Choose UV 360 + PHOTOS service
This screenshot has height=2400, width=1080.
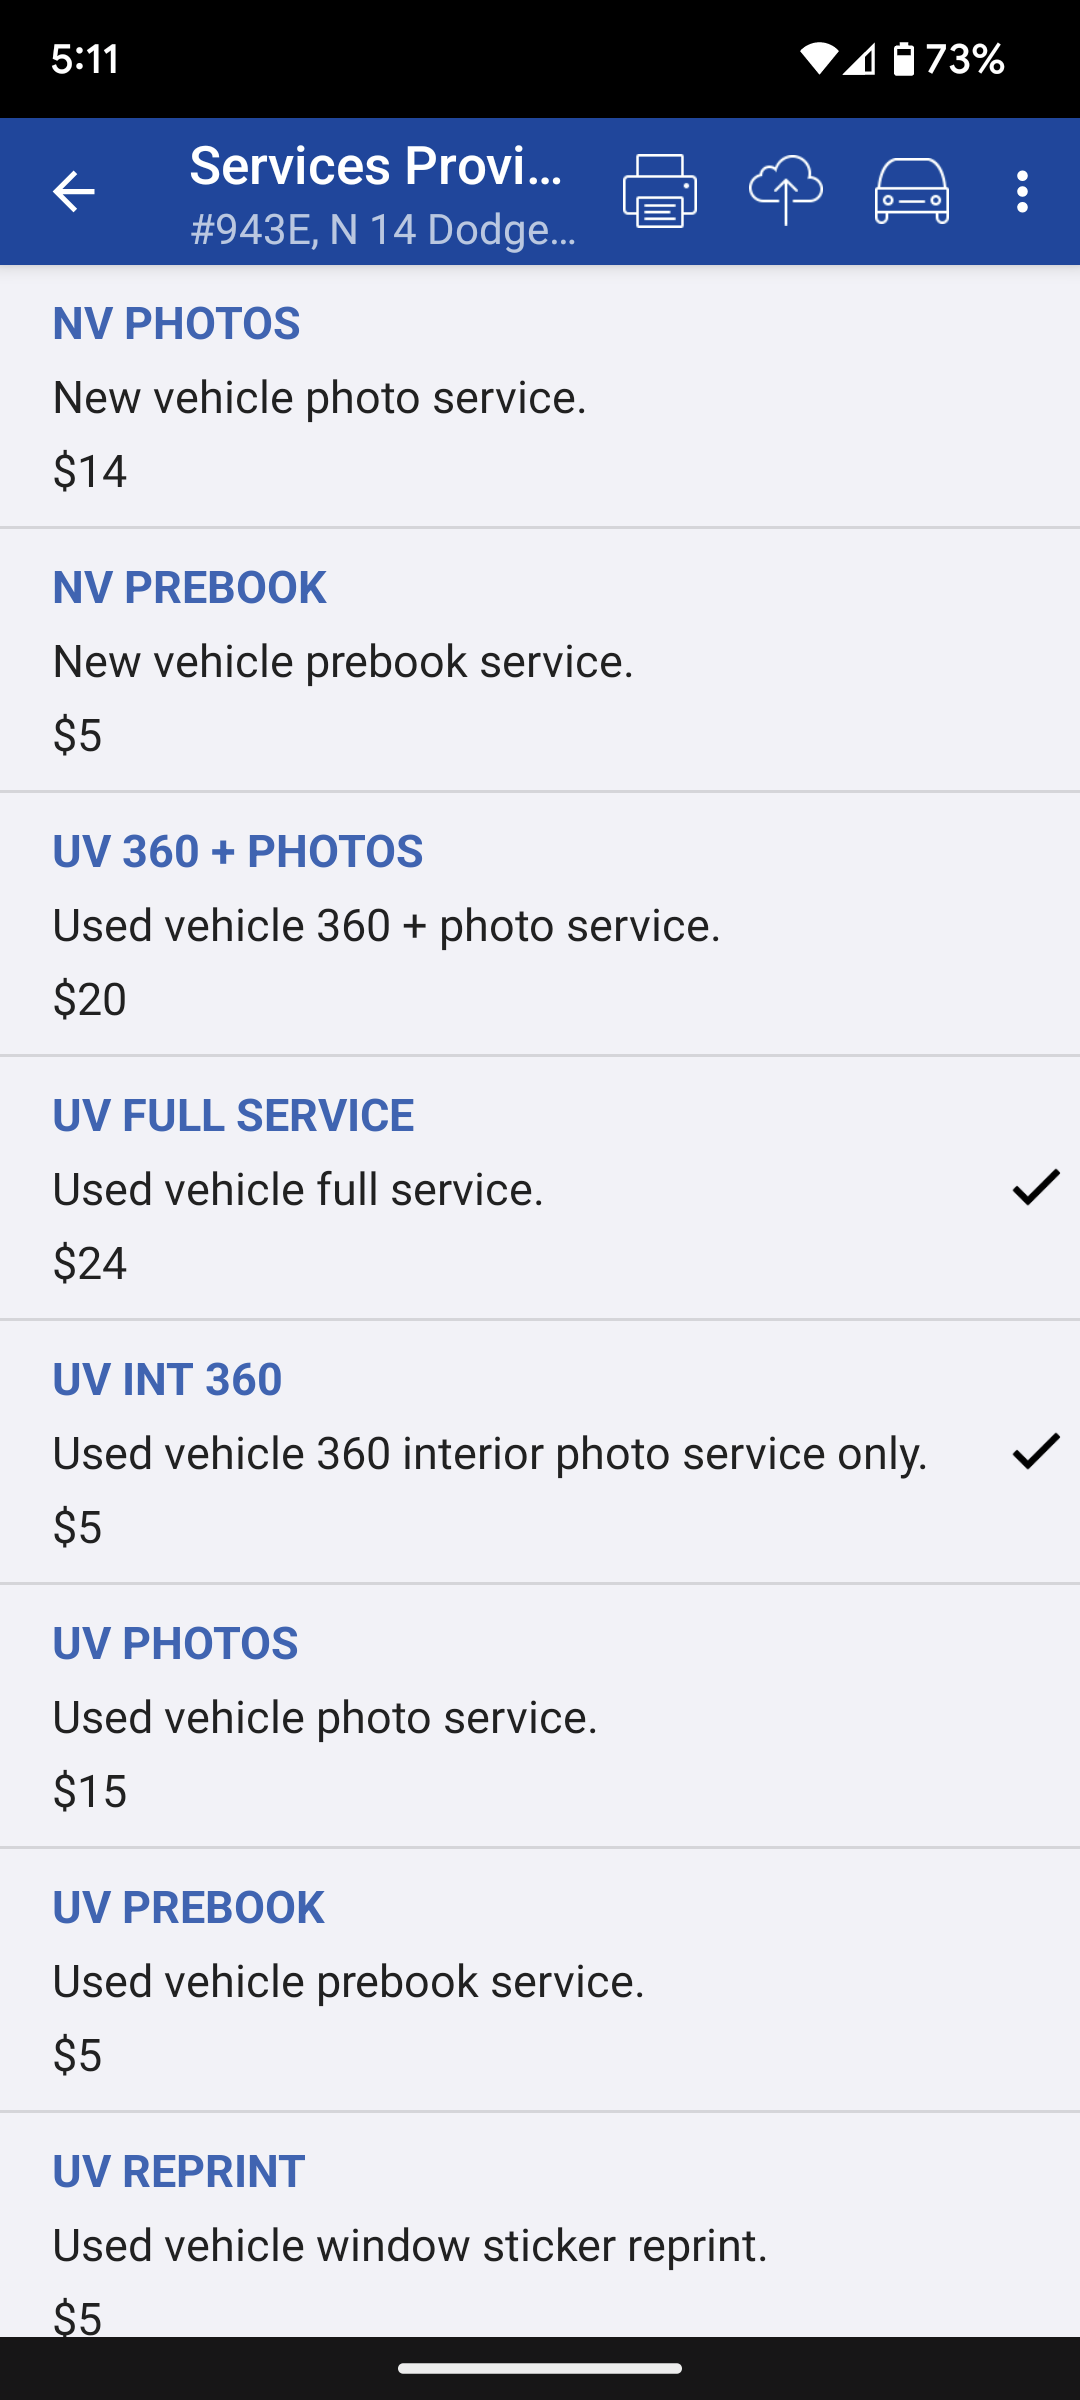[x=540, y=924]
